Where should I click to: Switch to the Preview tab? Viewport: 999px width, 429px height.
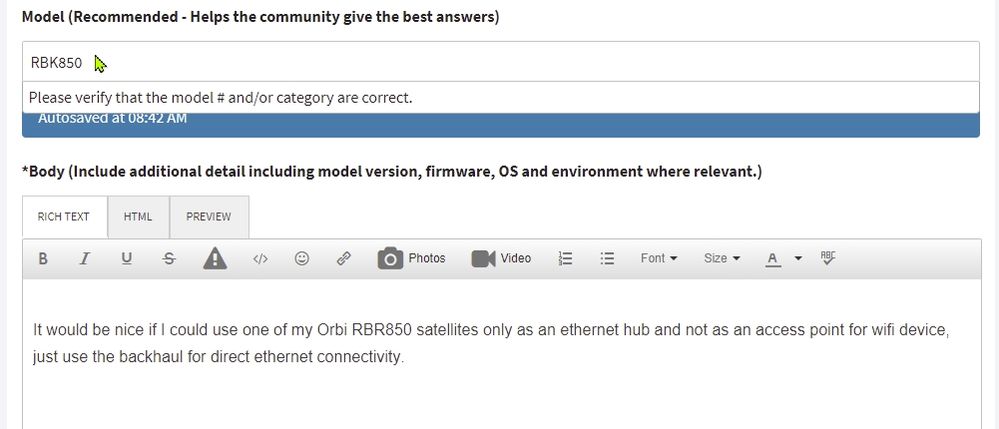(208, 217)
